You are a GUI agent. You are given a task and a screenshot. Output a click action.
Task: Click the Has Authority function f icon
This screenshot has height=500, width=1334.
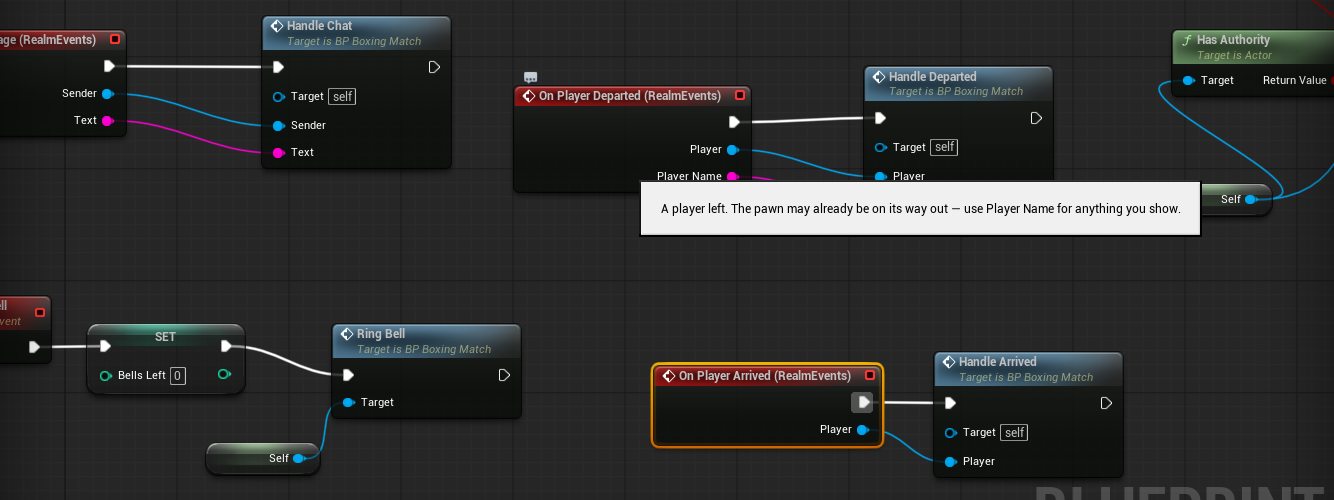click(x=1187, y=40)
